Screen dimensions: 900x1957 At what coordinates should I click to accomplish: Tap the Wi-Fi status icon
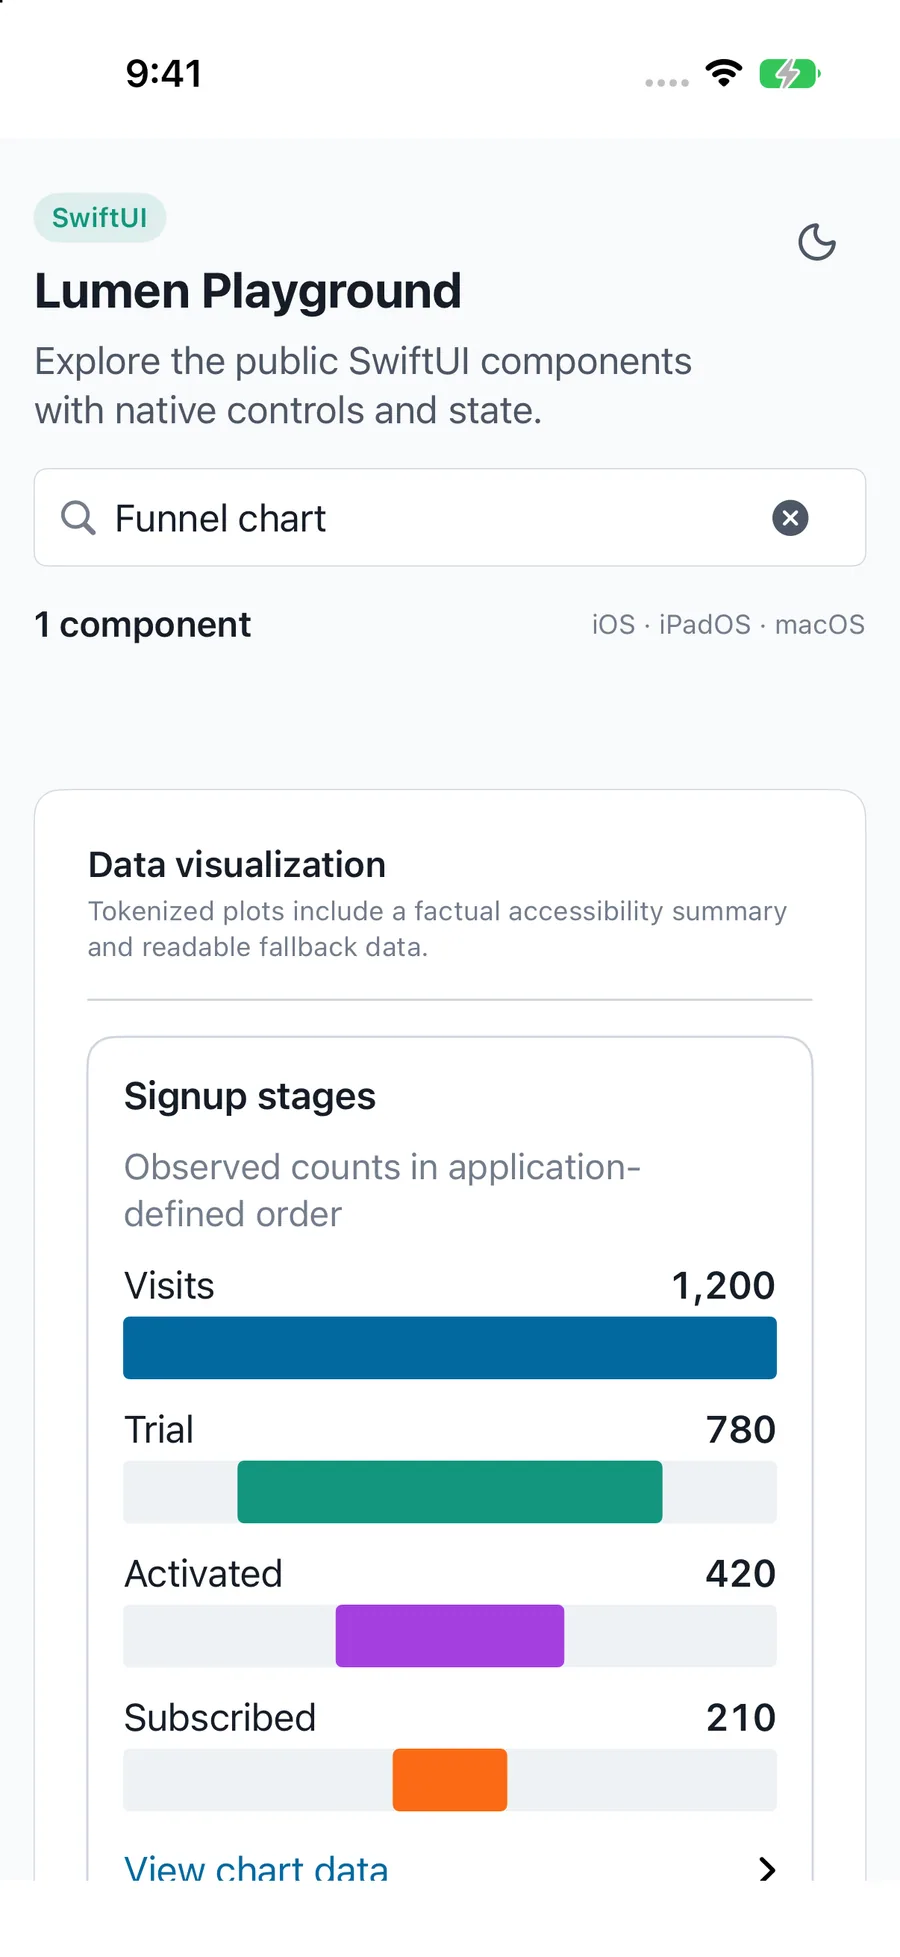point(724,73)
